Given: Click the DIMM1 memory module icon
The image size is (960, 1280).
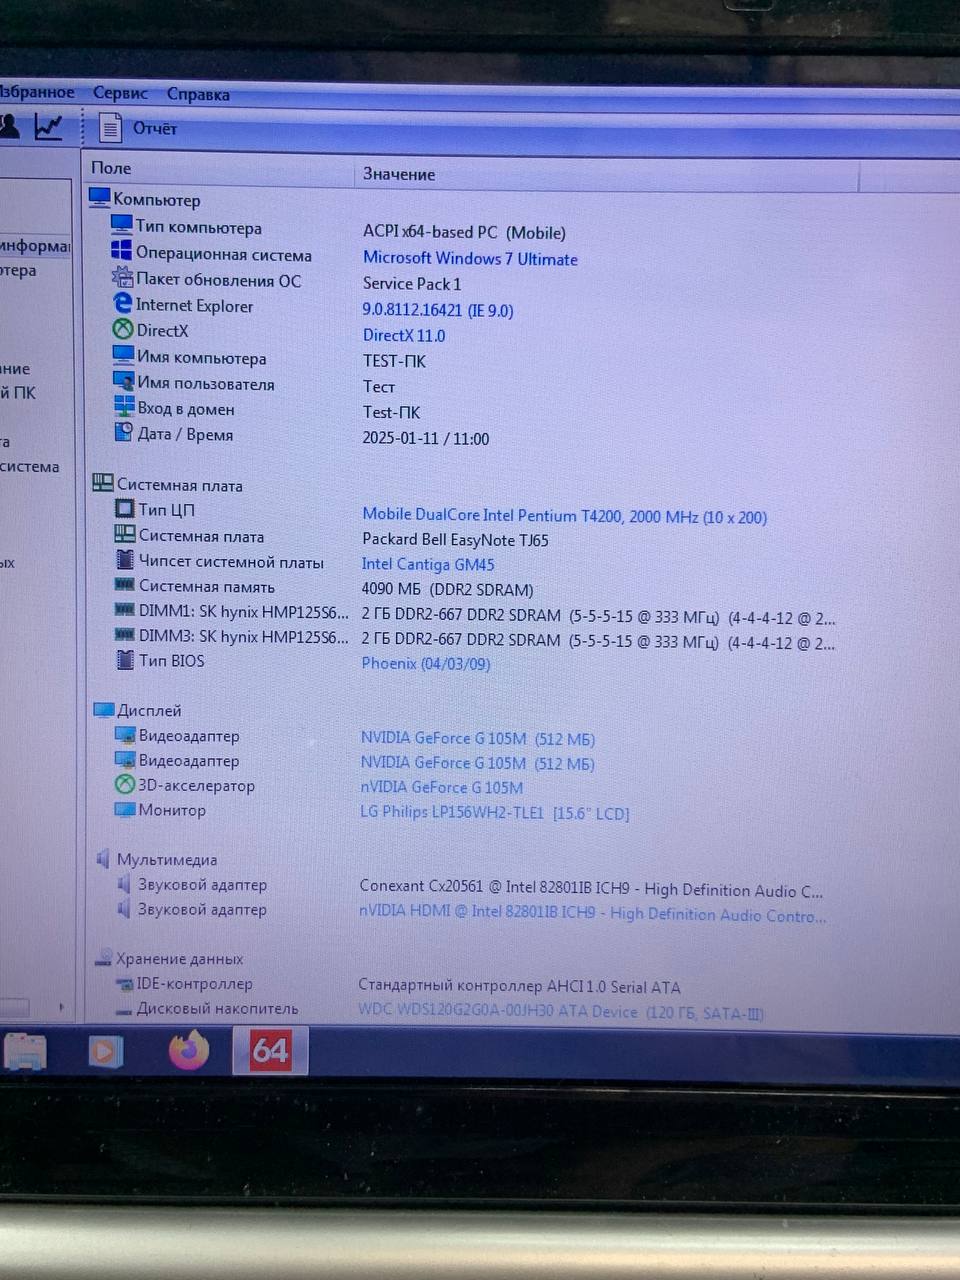Looking at the screenshot, I should click(125, 609).
